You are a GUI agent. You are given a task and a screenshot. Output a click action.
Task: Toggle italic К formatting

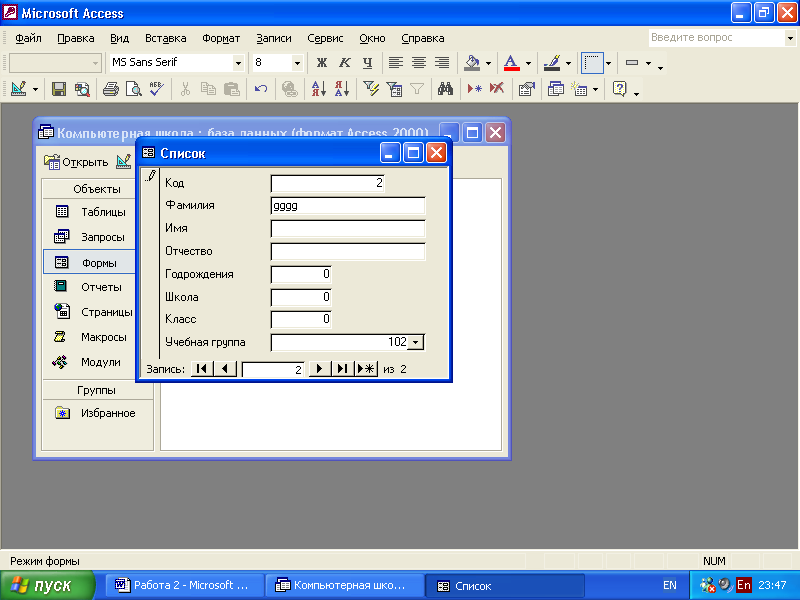[x=345, y=63]
